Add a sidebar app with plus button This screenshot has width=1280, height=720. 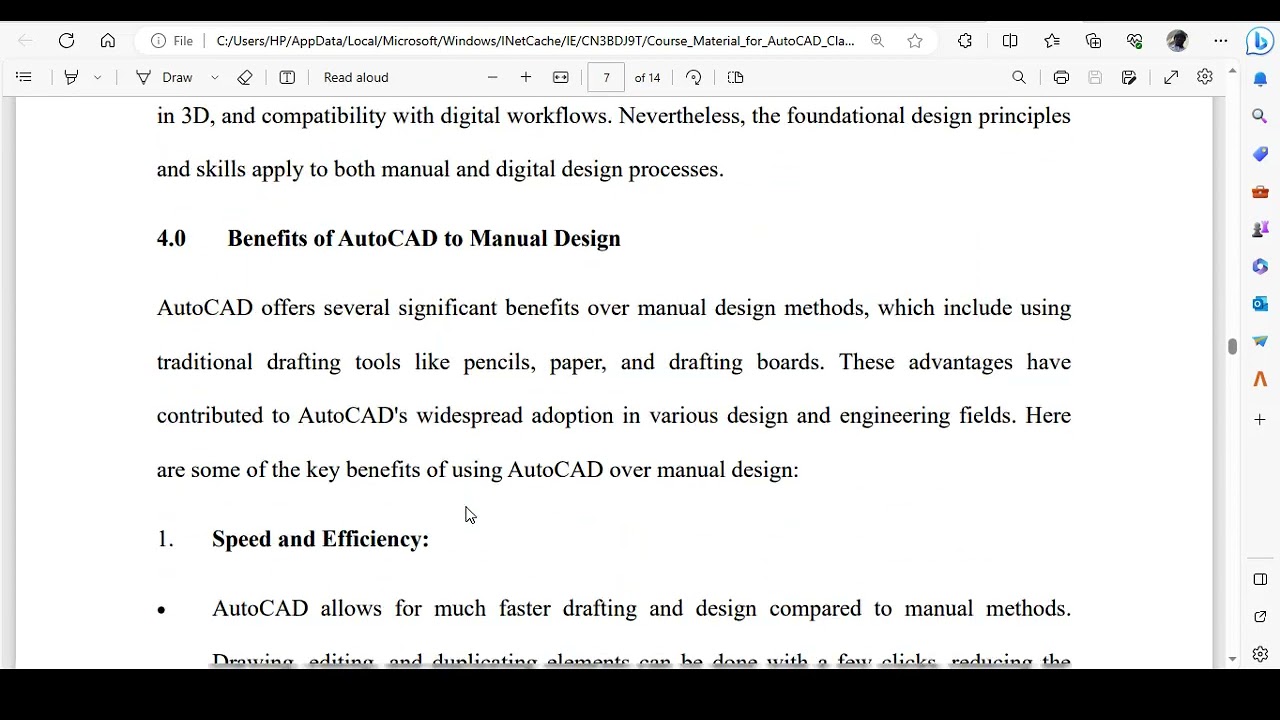[x=1260, y=420]
